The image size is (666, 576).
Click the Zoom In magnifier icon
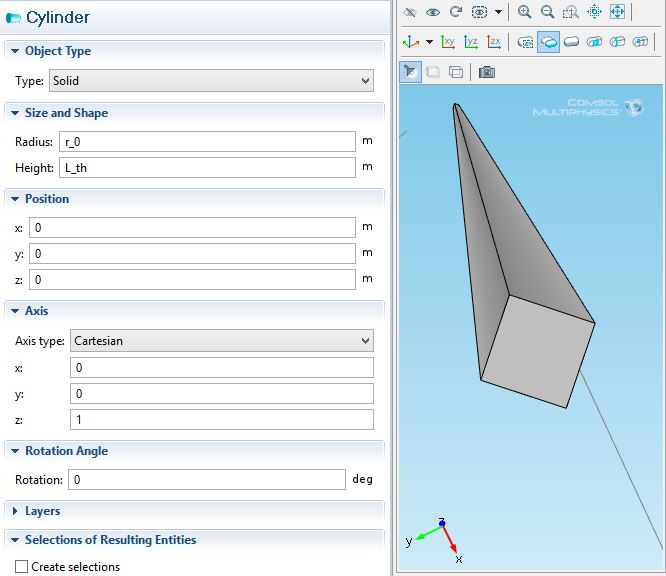pyautogui.click(x=524, y=12)
